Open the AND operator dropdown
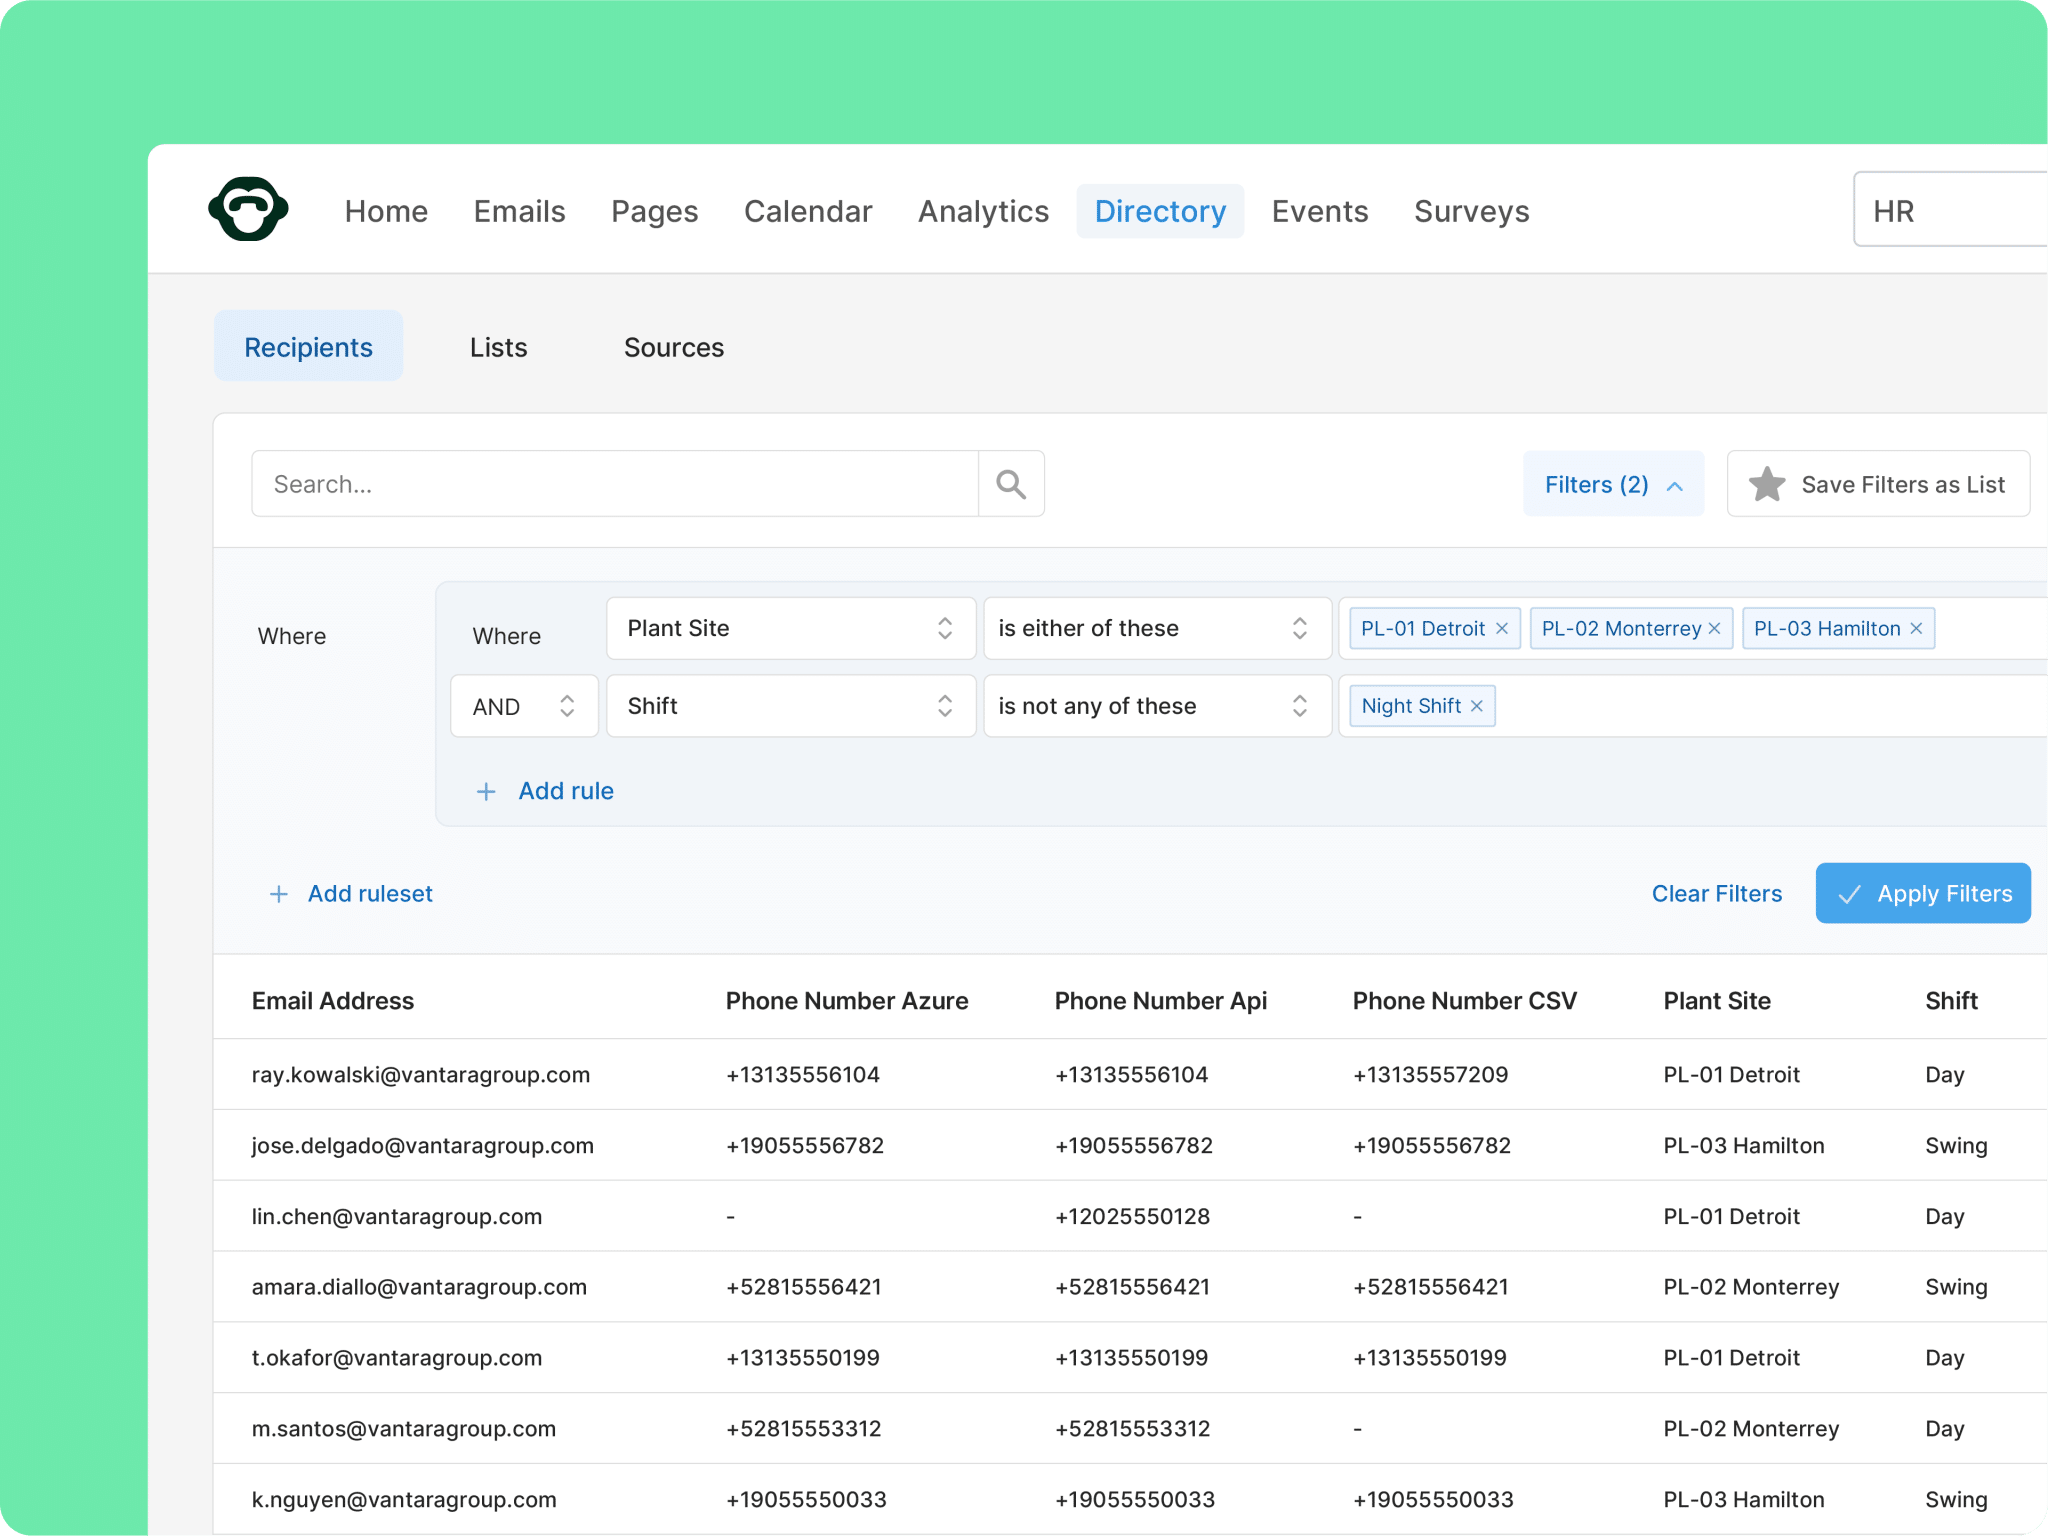Image resolution: width=2048 pixels, height=1536 pixels. point(524,706)
